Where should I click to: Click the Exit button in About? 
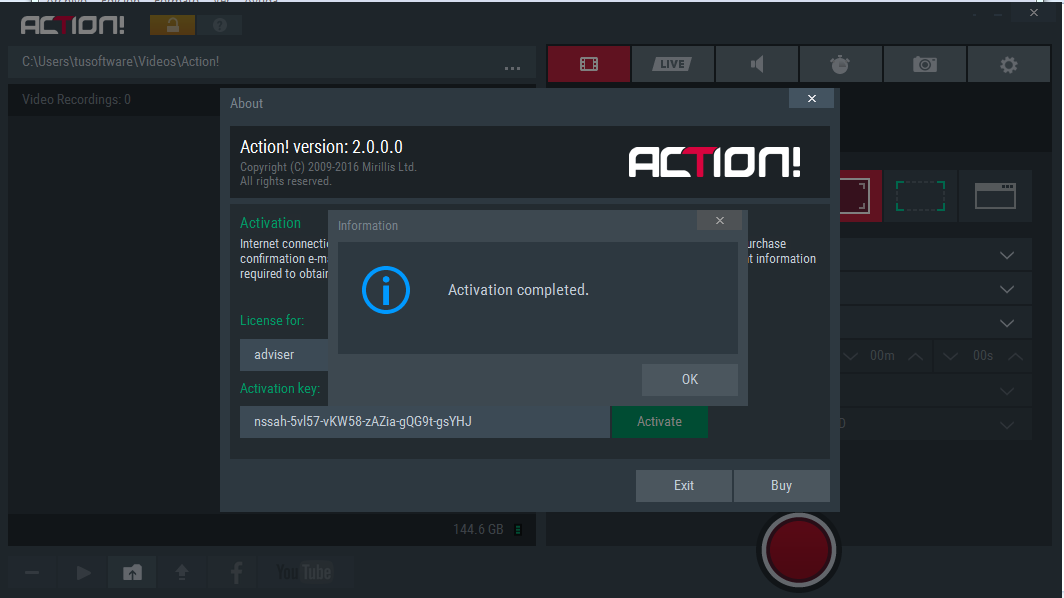(x=683, y=485)
